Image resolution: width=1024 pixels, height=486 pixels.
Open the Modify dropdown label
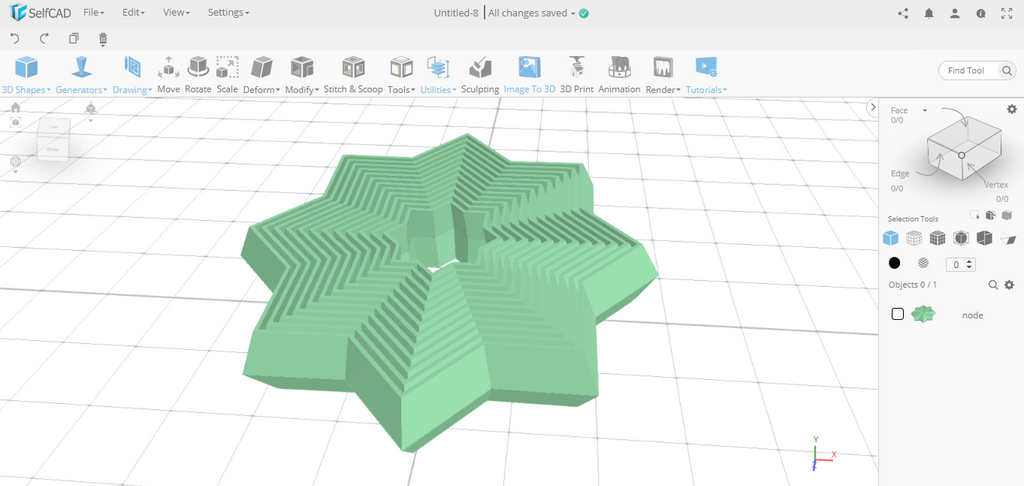point(302,89)
